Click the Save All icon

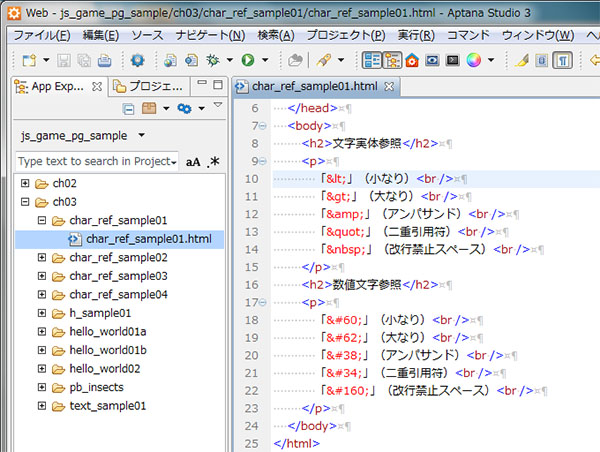point(84,60)
